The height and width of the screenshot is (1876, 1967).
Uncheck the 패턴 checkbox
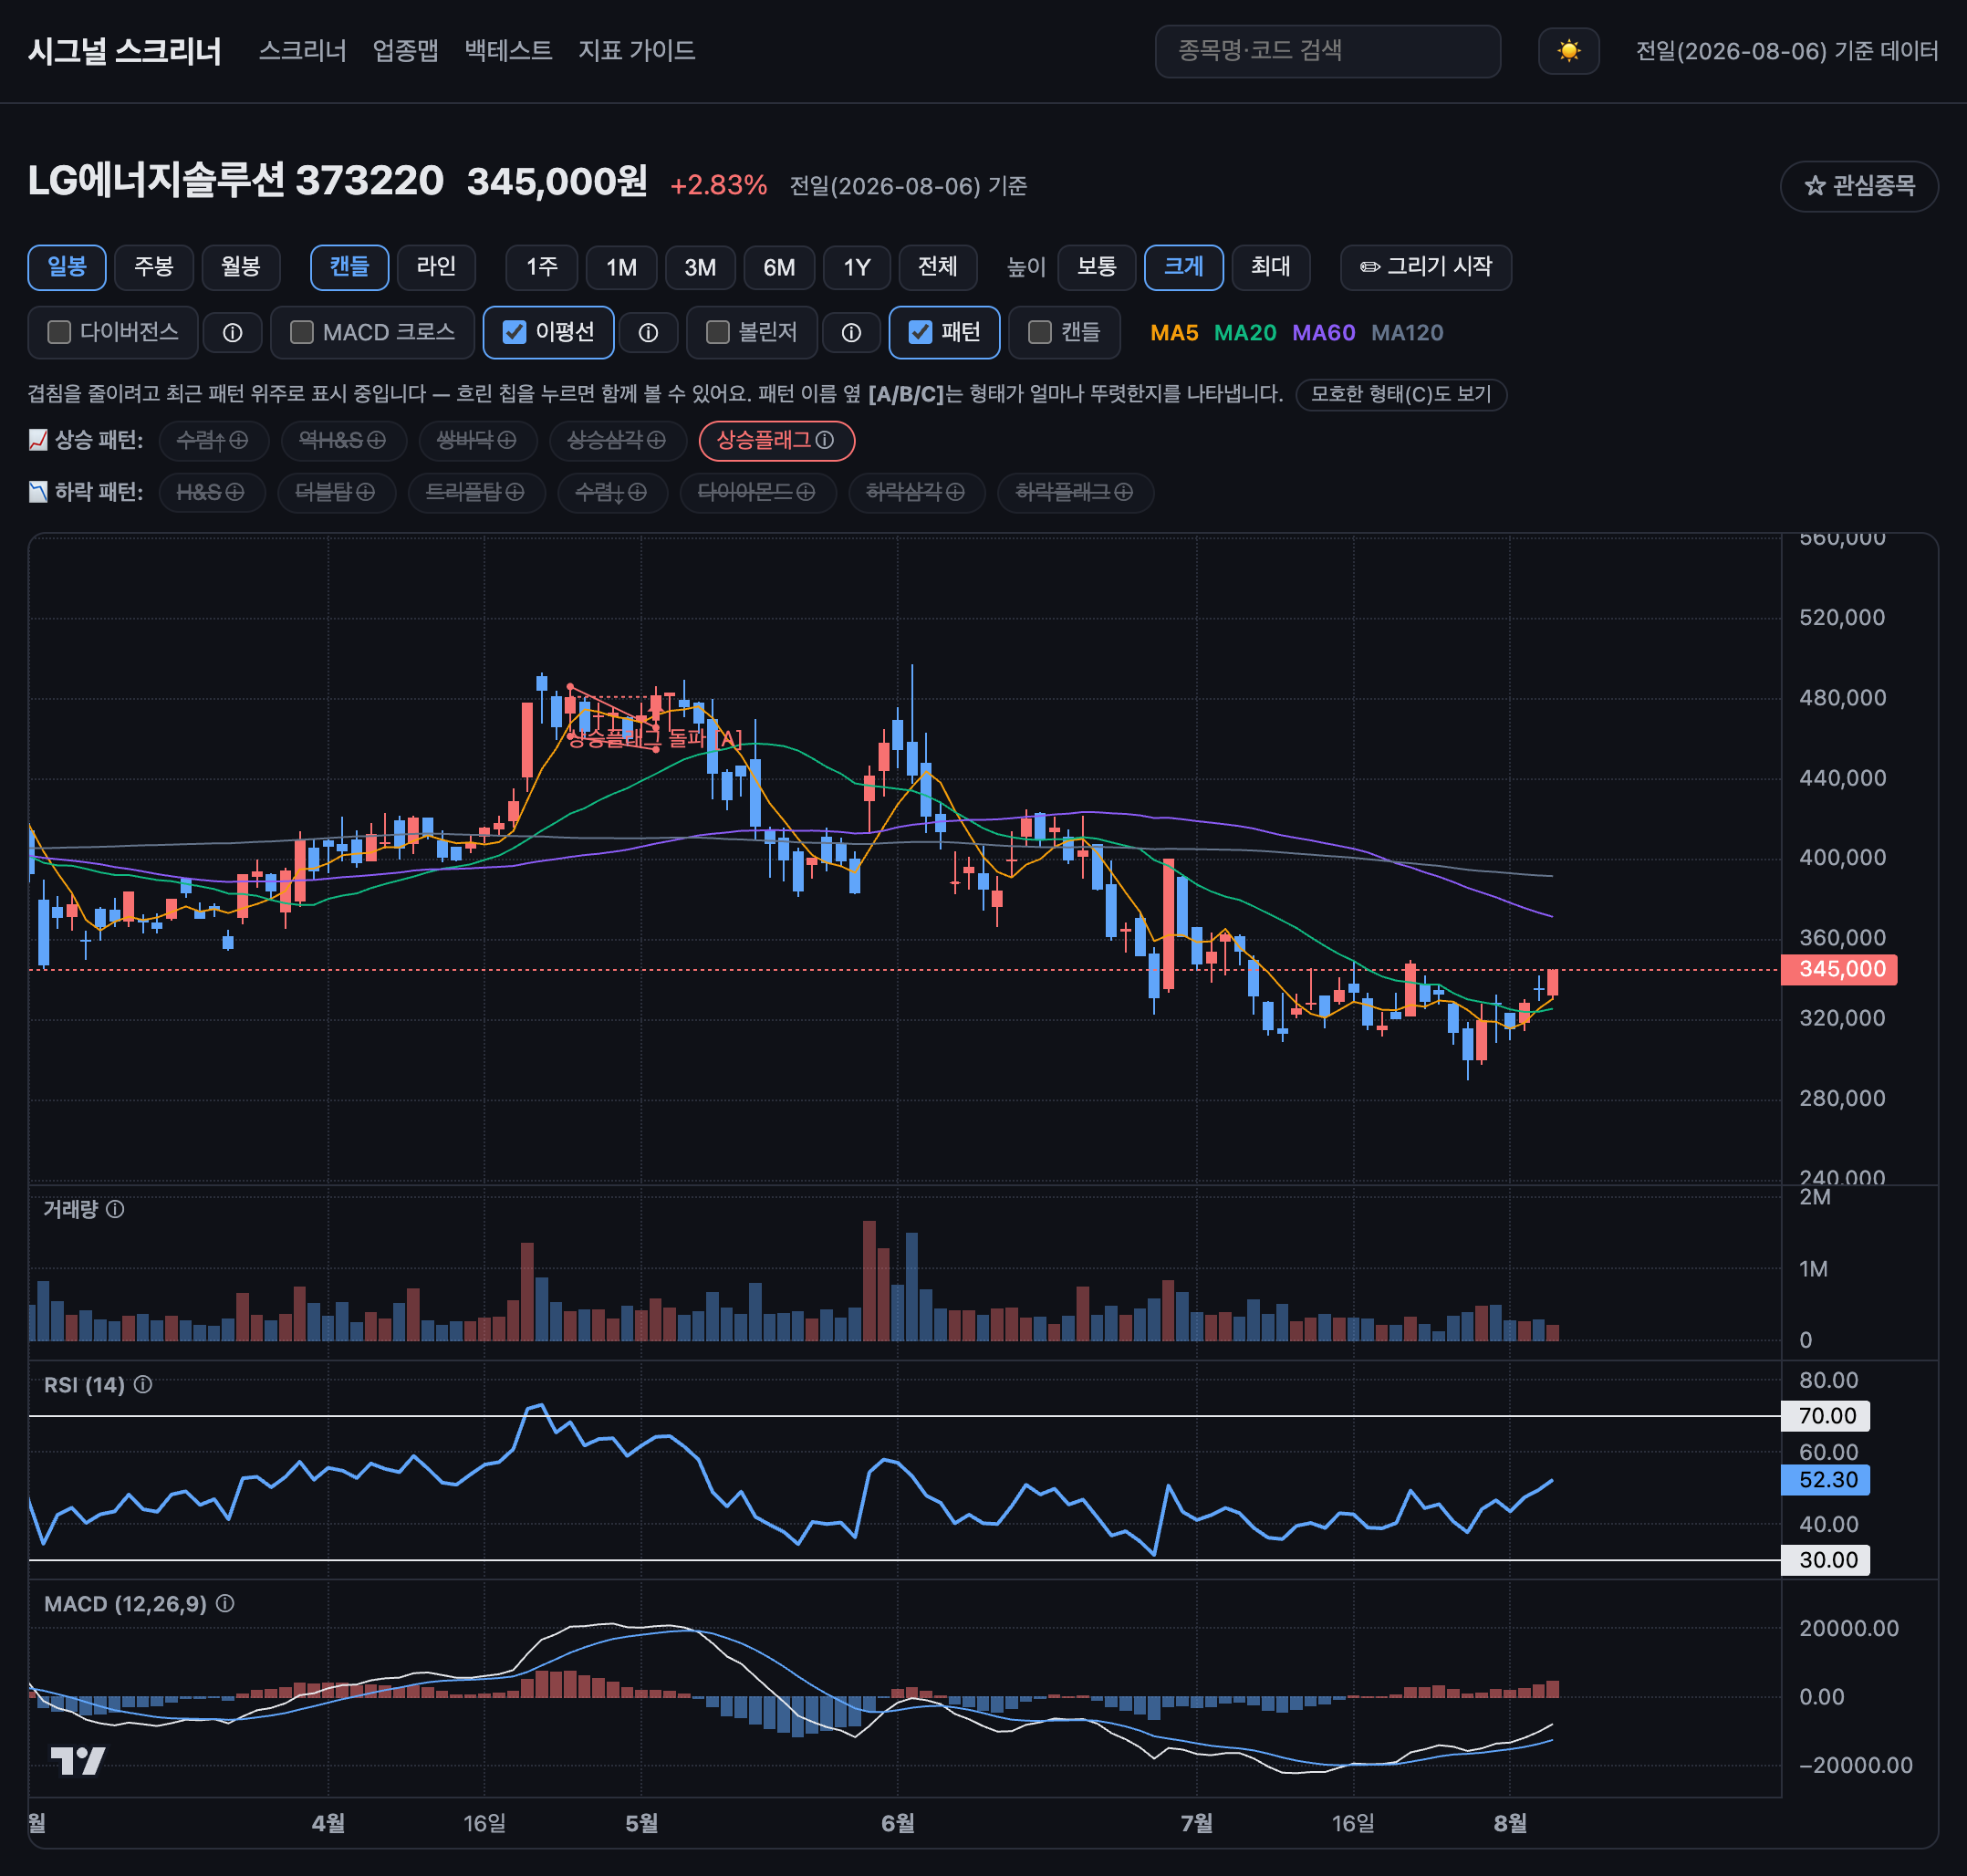pyautogui.click(x=920, y=332)
